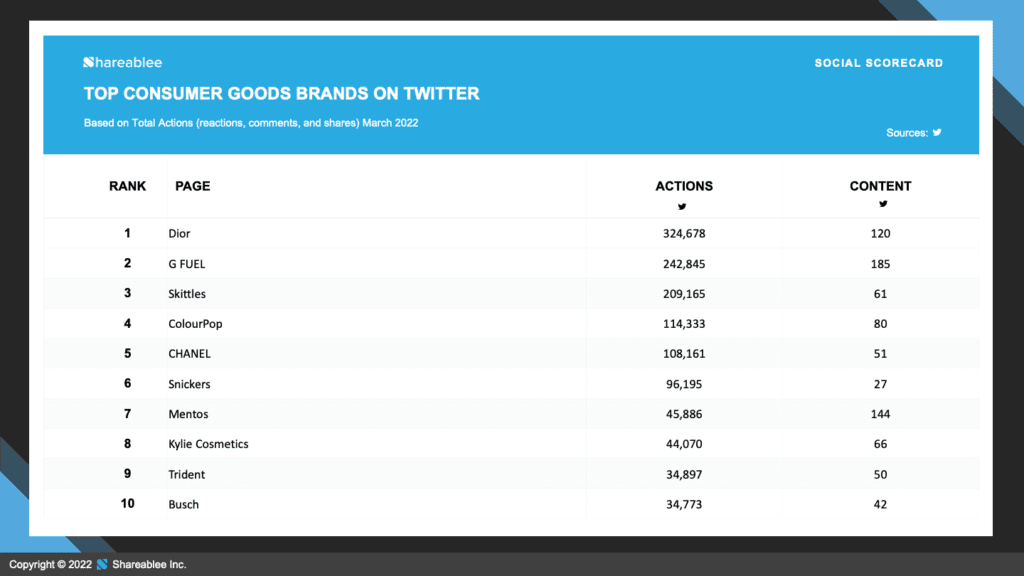
Task: Click the Kylie Cosmetics entry
Action: point(208,444)
